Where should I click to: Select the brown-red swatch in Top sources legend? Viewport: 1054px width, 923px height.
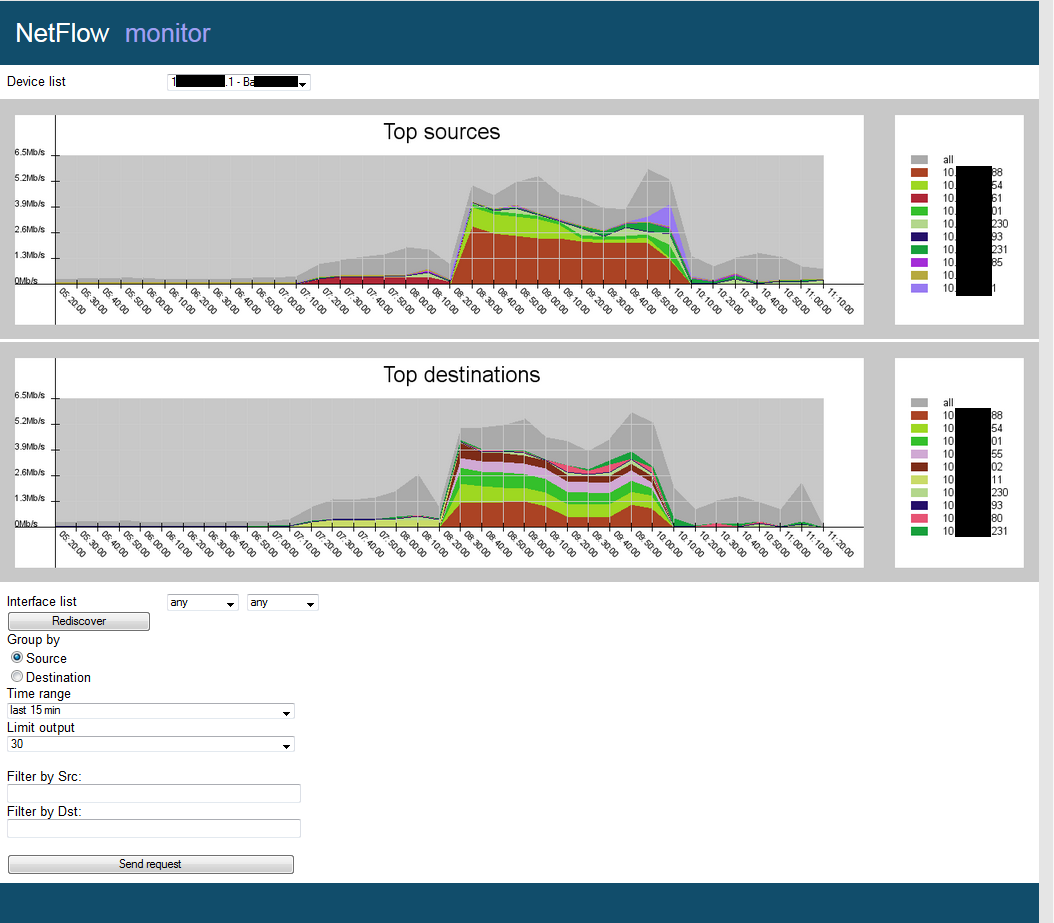[919, 172]
